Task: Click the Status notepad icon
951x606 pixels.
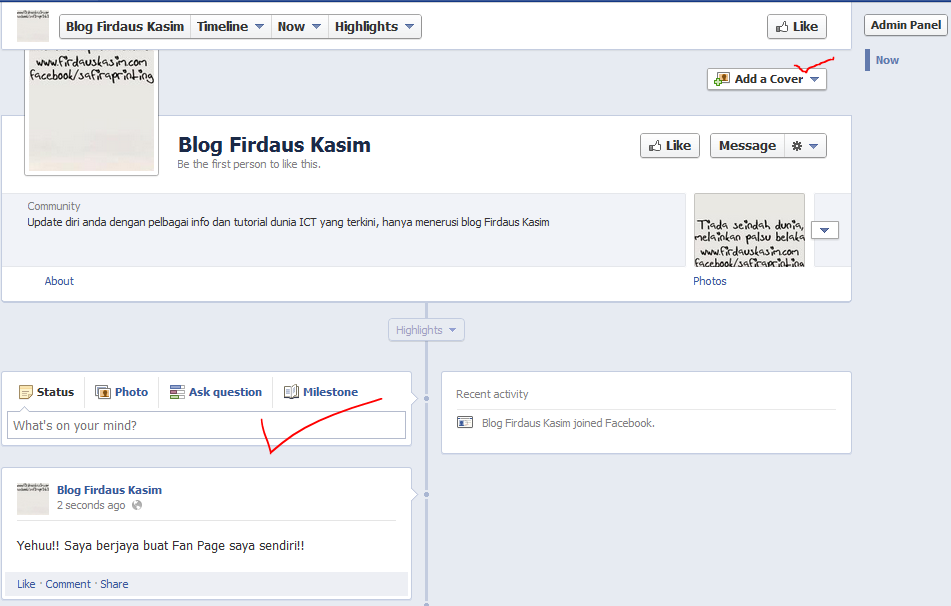Action: tap(25, 392)
